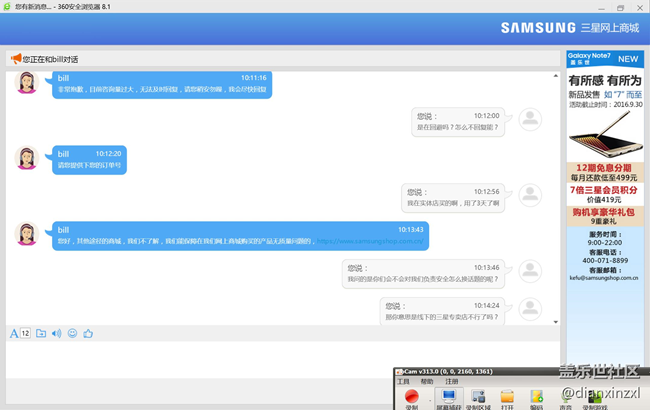
Task: Click user avatar next to 10:14:24 message
Action: click(530, 309)
